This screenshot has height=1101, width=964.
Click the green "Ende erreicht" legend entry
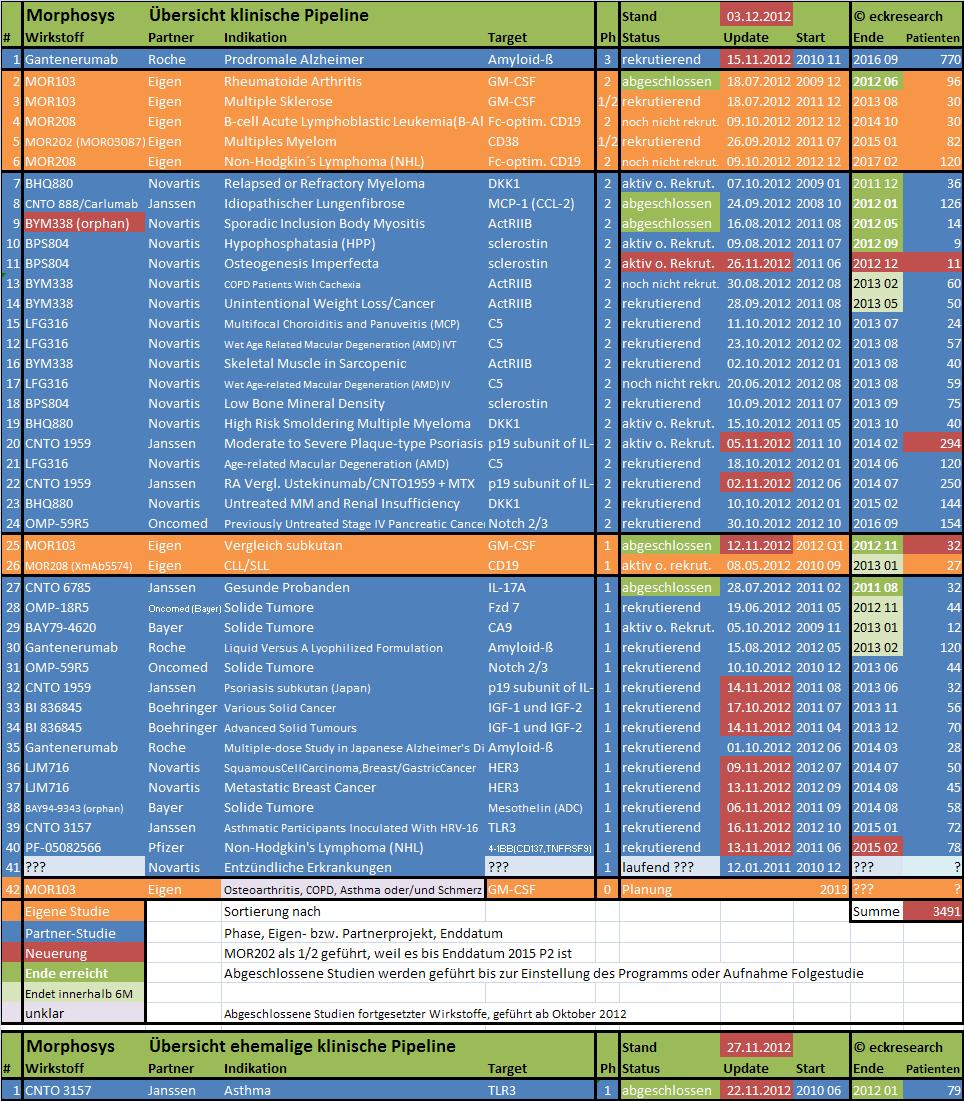point(72,972)
